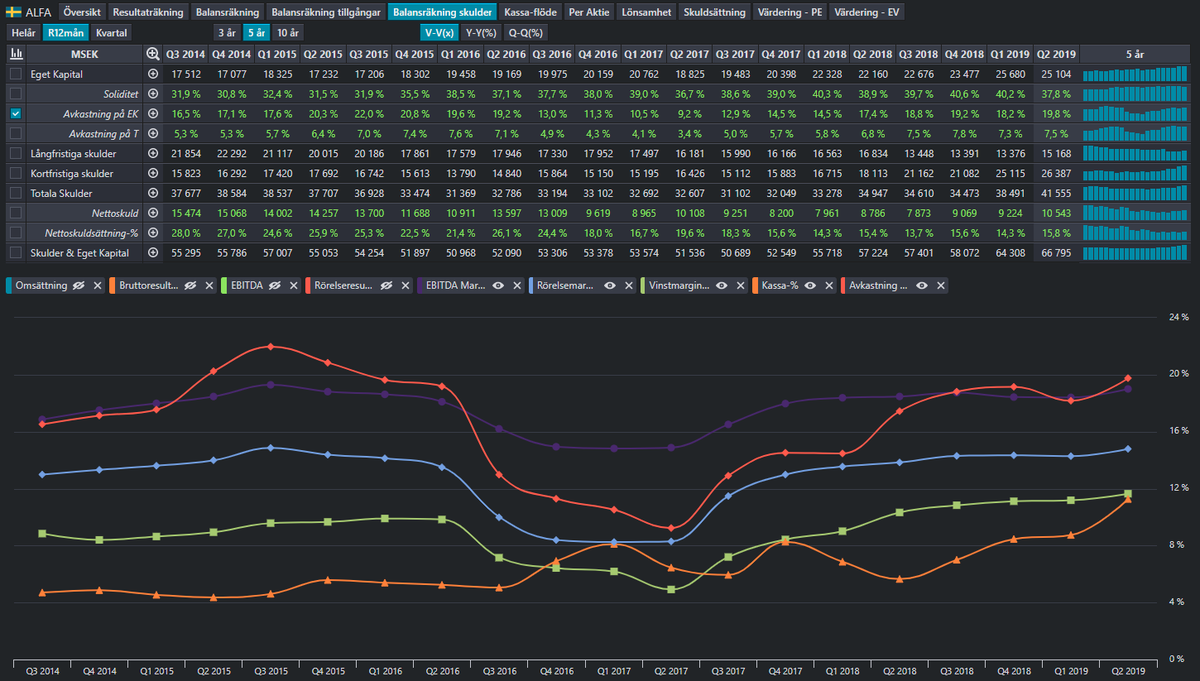The width and height of the screenshot is (1200, 681).
Task: Check the Eget Kapital row checkbox
Action: 15,74
